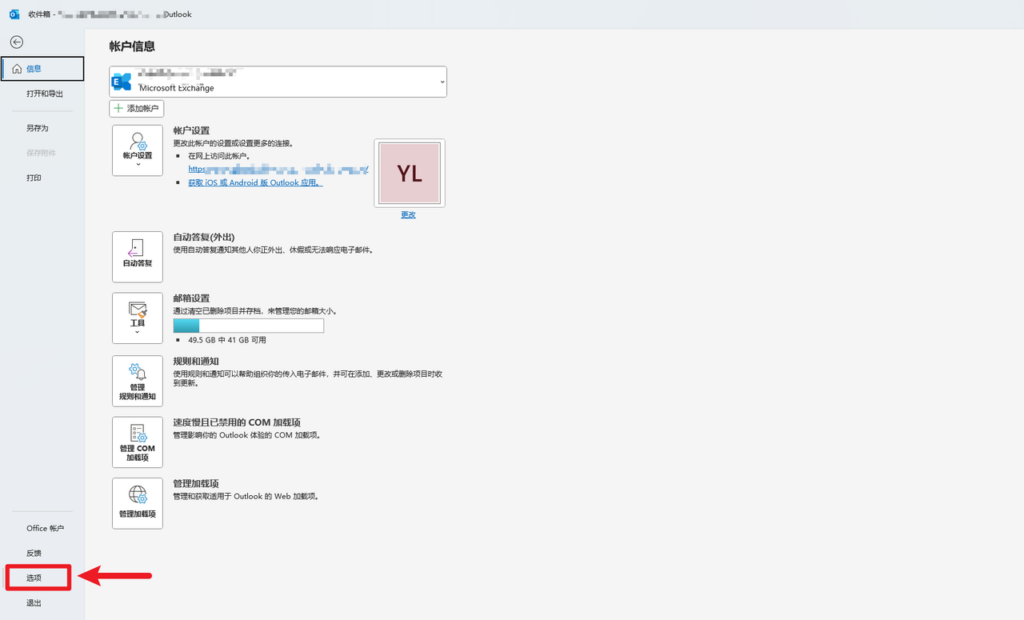Click the mailbox storage progress bar
The image size is (1024, 620).
[x=248, y=326]
